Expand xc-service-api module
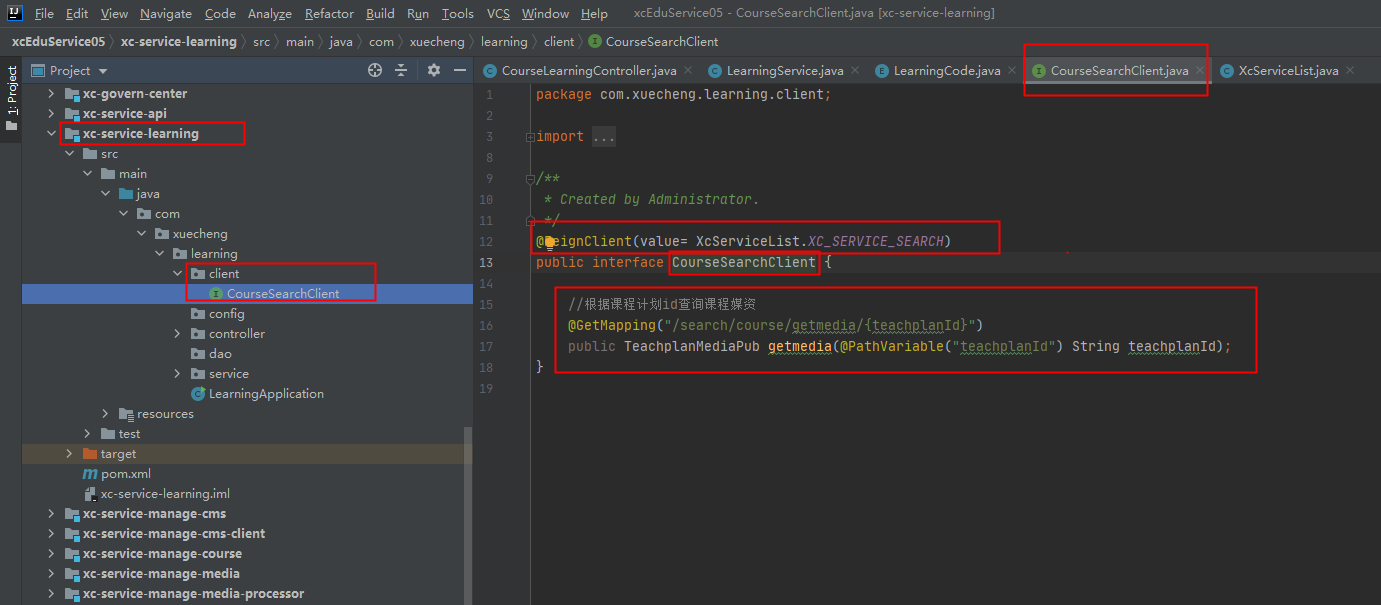This screenshot has width=1381, height=605. coord(51,114)
